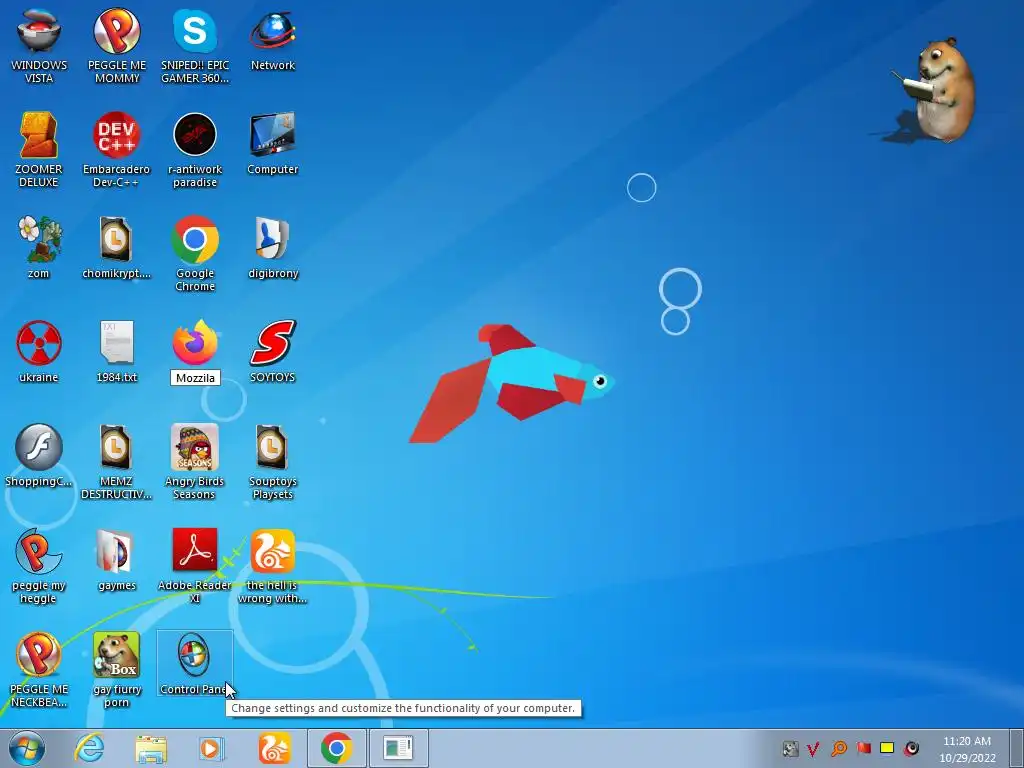The image size is (1024, 768).
Task: Open the Windows Start menu
Action: 27,748
